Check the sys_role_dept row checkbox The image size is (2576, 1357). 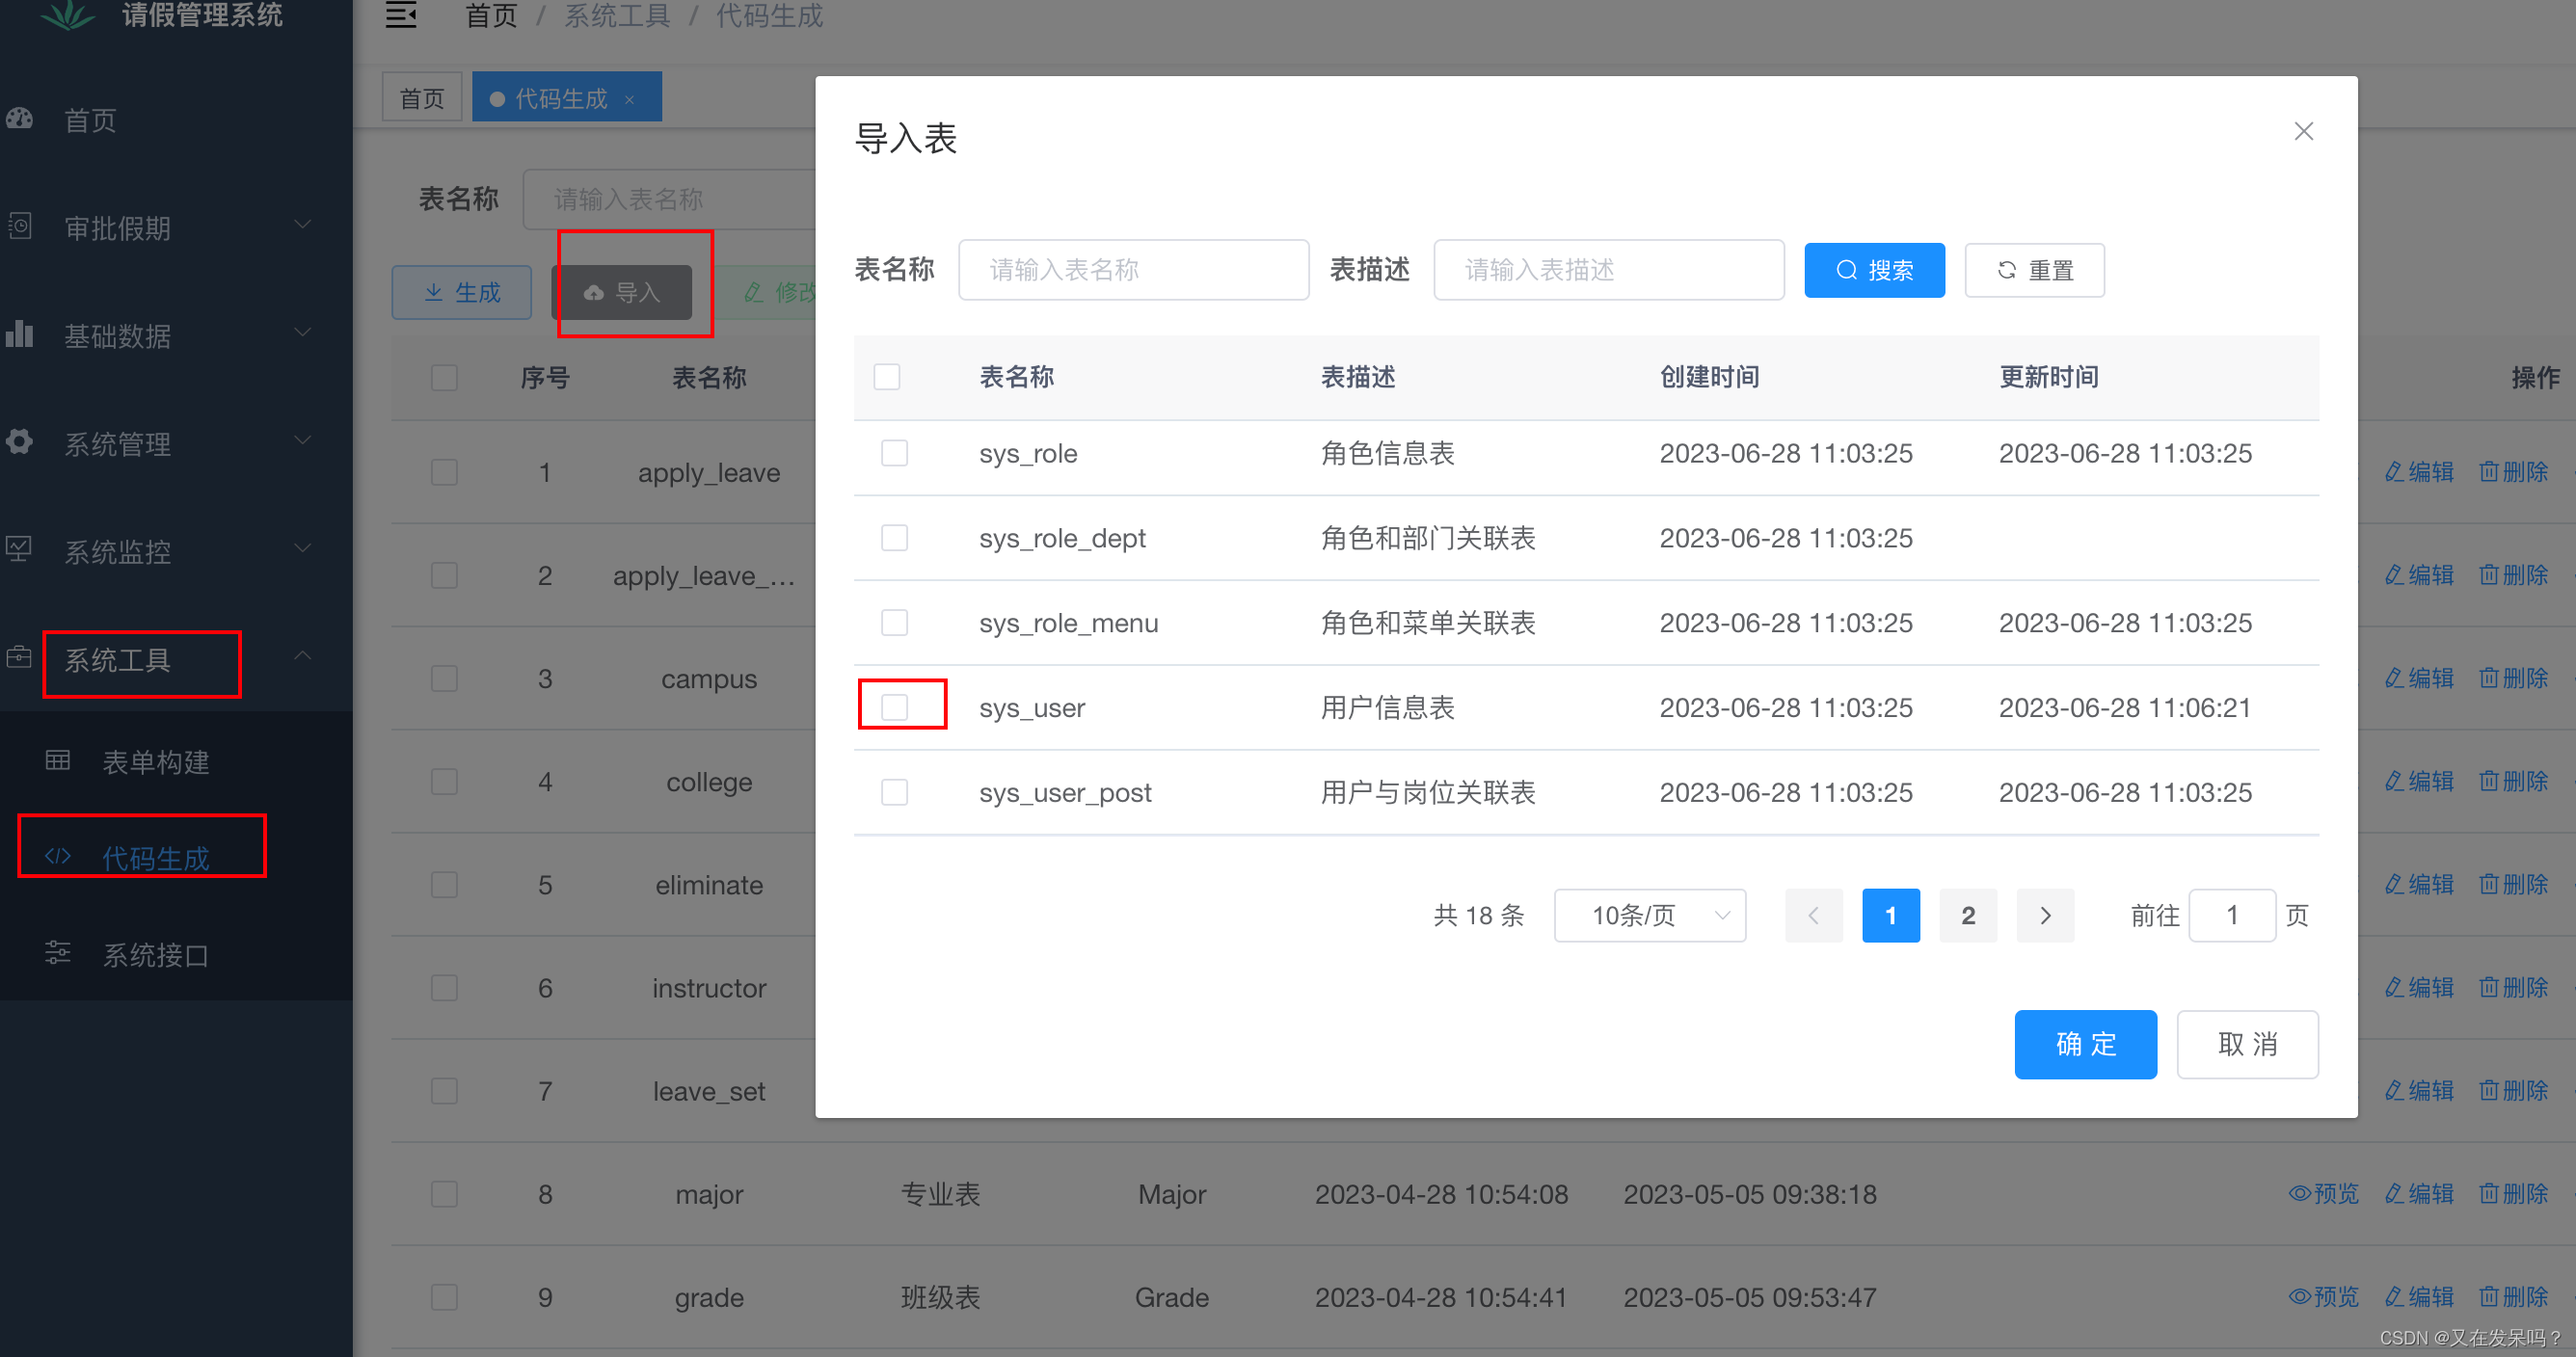(x=894, y=538)
